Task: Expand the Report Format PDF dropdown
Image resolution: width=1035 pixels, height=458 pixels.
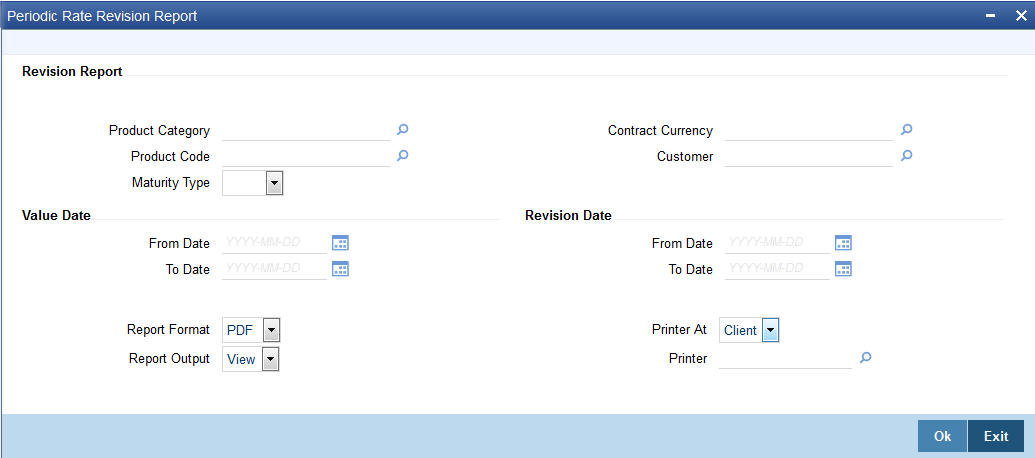Action: coord(271,330)
